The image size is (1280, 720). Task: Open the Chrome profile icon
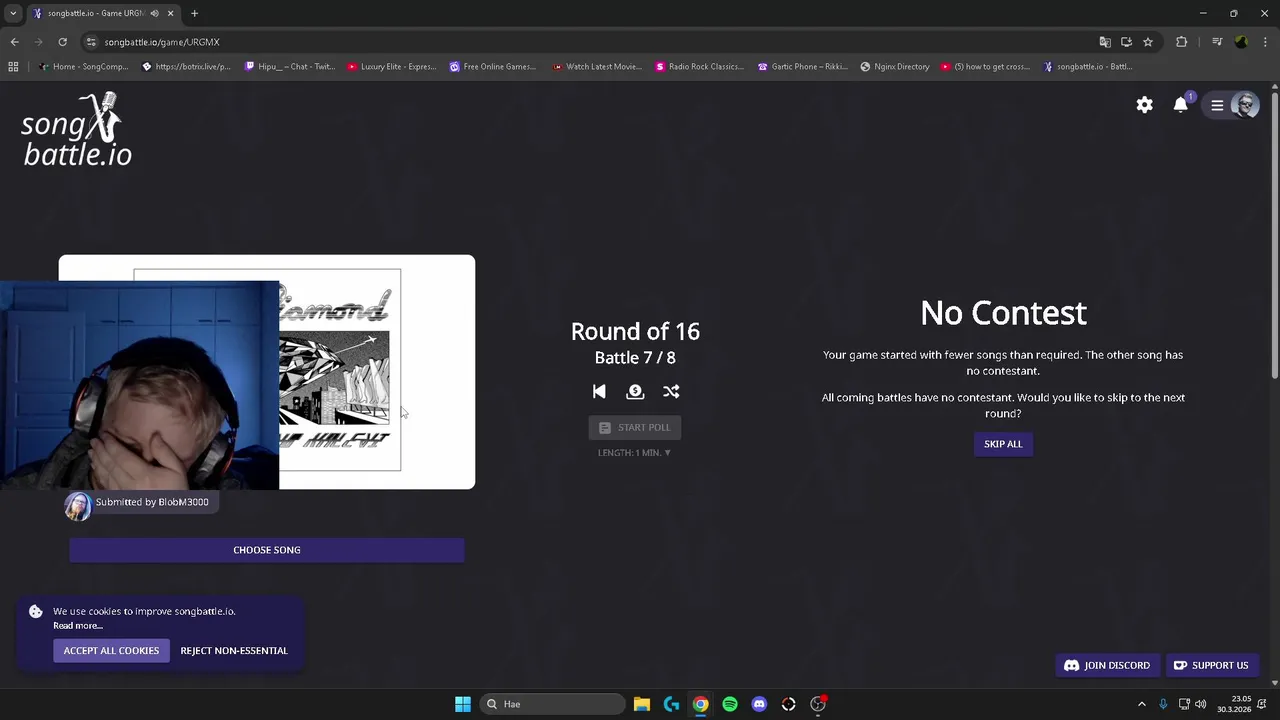pyautogui.click(x=1241, y=42)
